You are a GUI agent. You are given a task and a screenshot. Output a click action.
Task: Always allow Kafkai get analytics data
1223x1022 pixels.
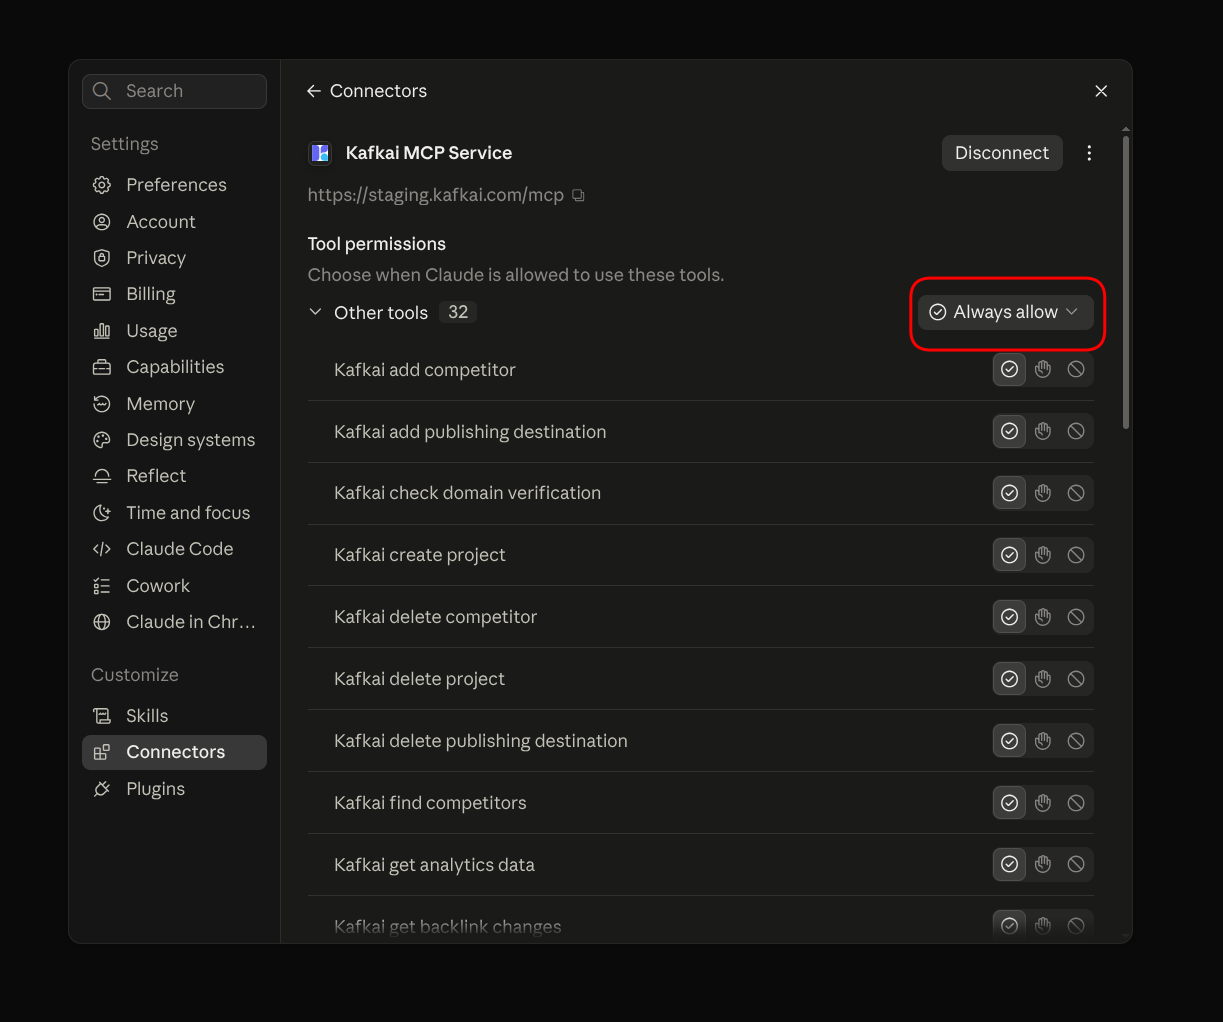point(1010,865)
